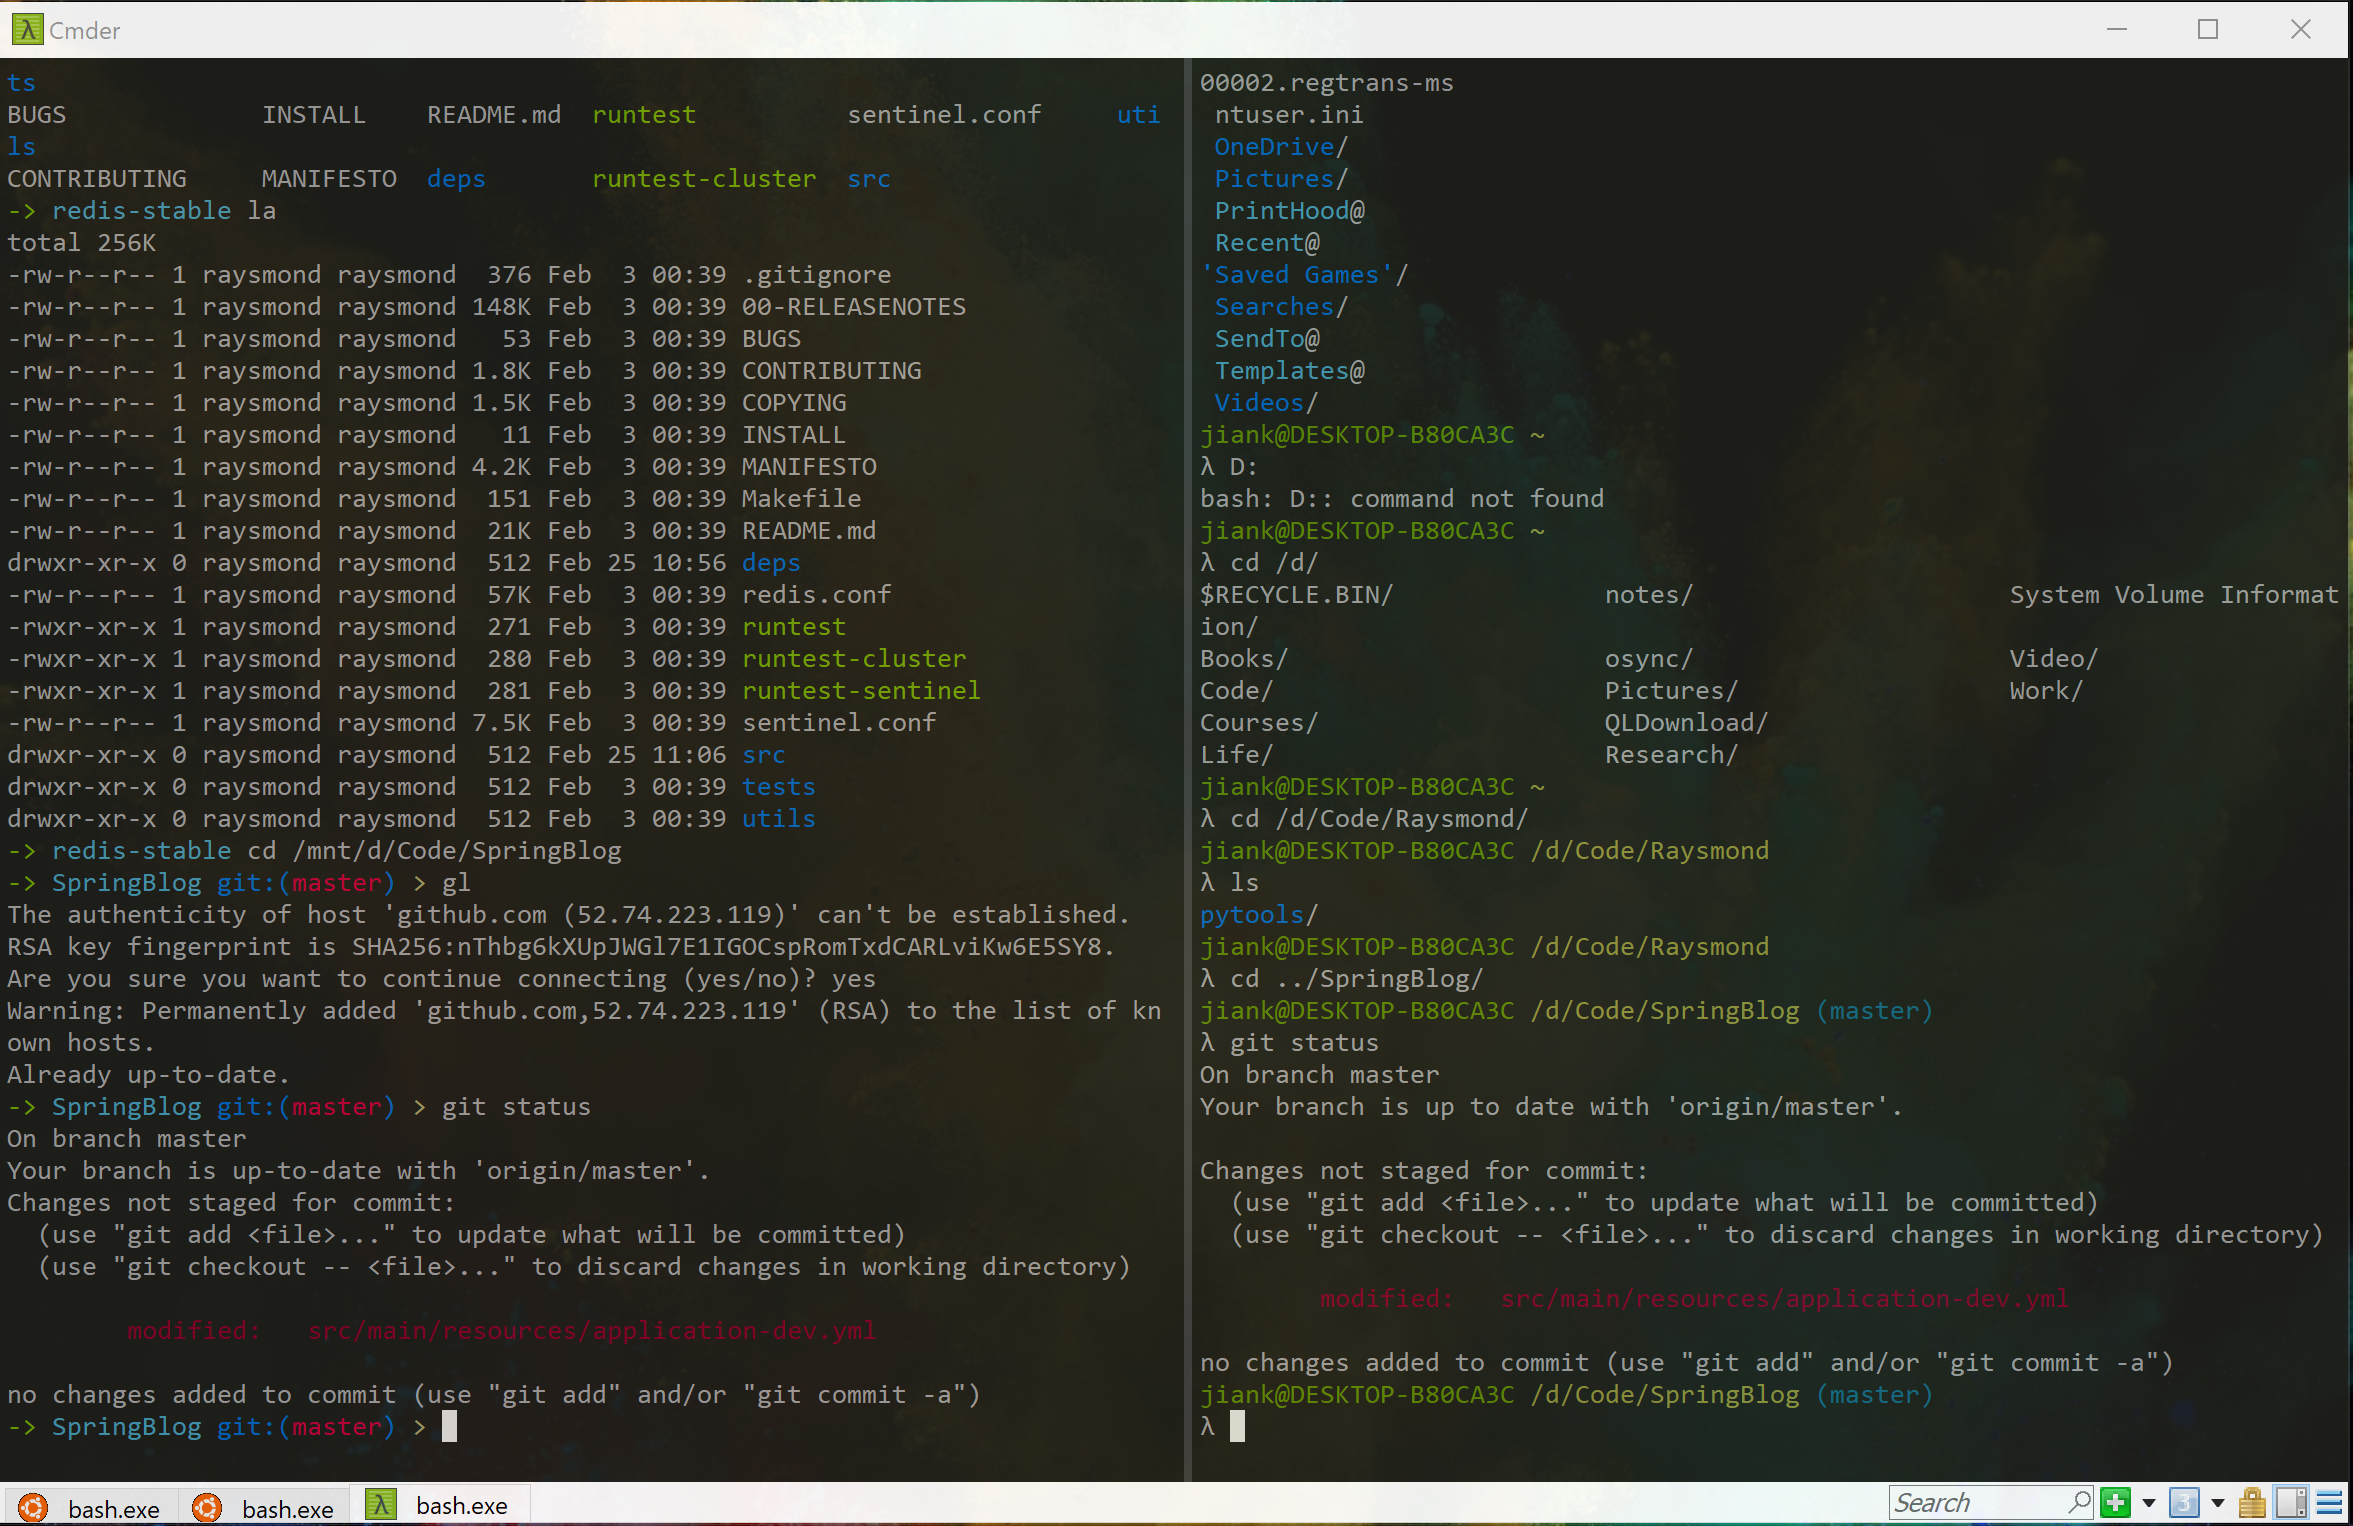Toggle console lock with the padlock icon
The height and width of the screenshot is (1526, 2353).
[2250, 1502]
